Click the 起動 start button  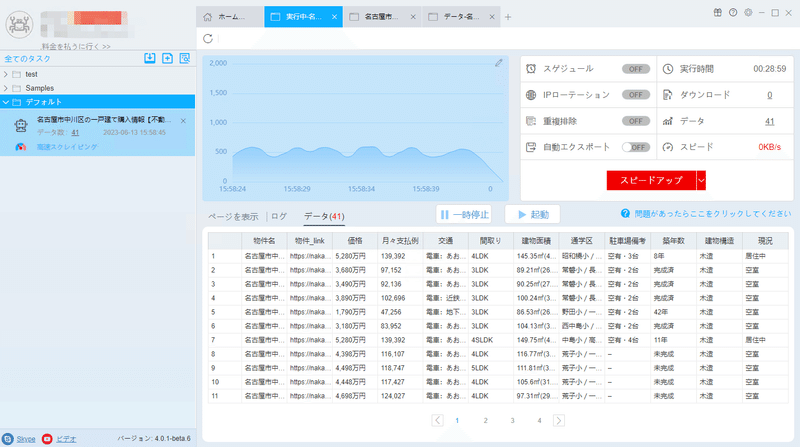(533, 214)
